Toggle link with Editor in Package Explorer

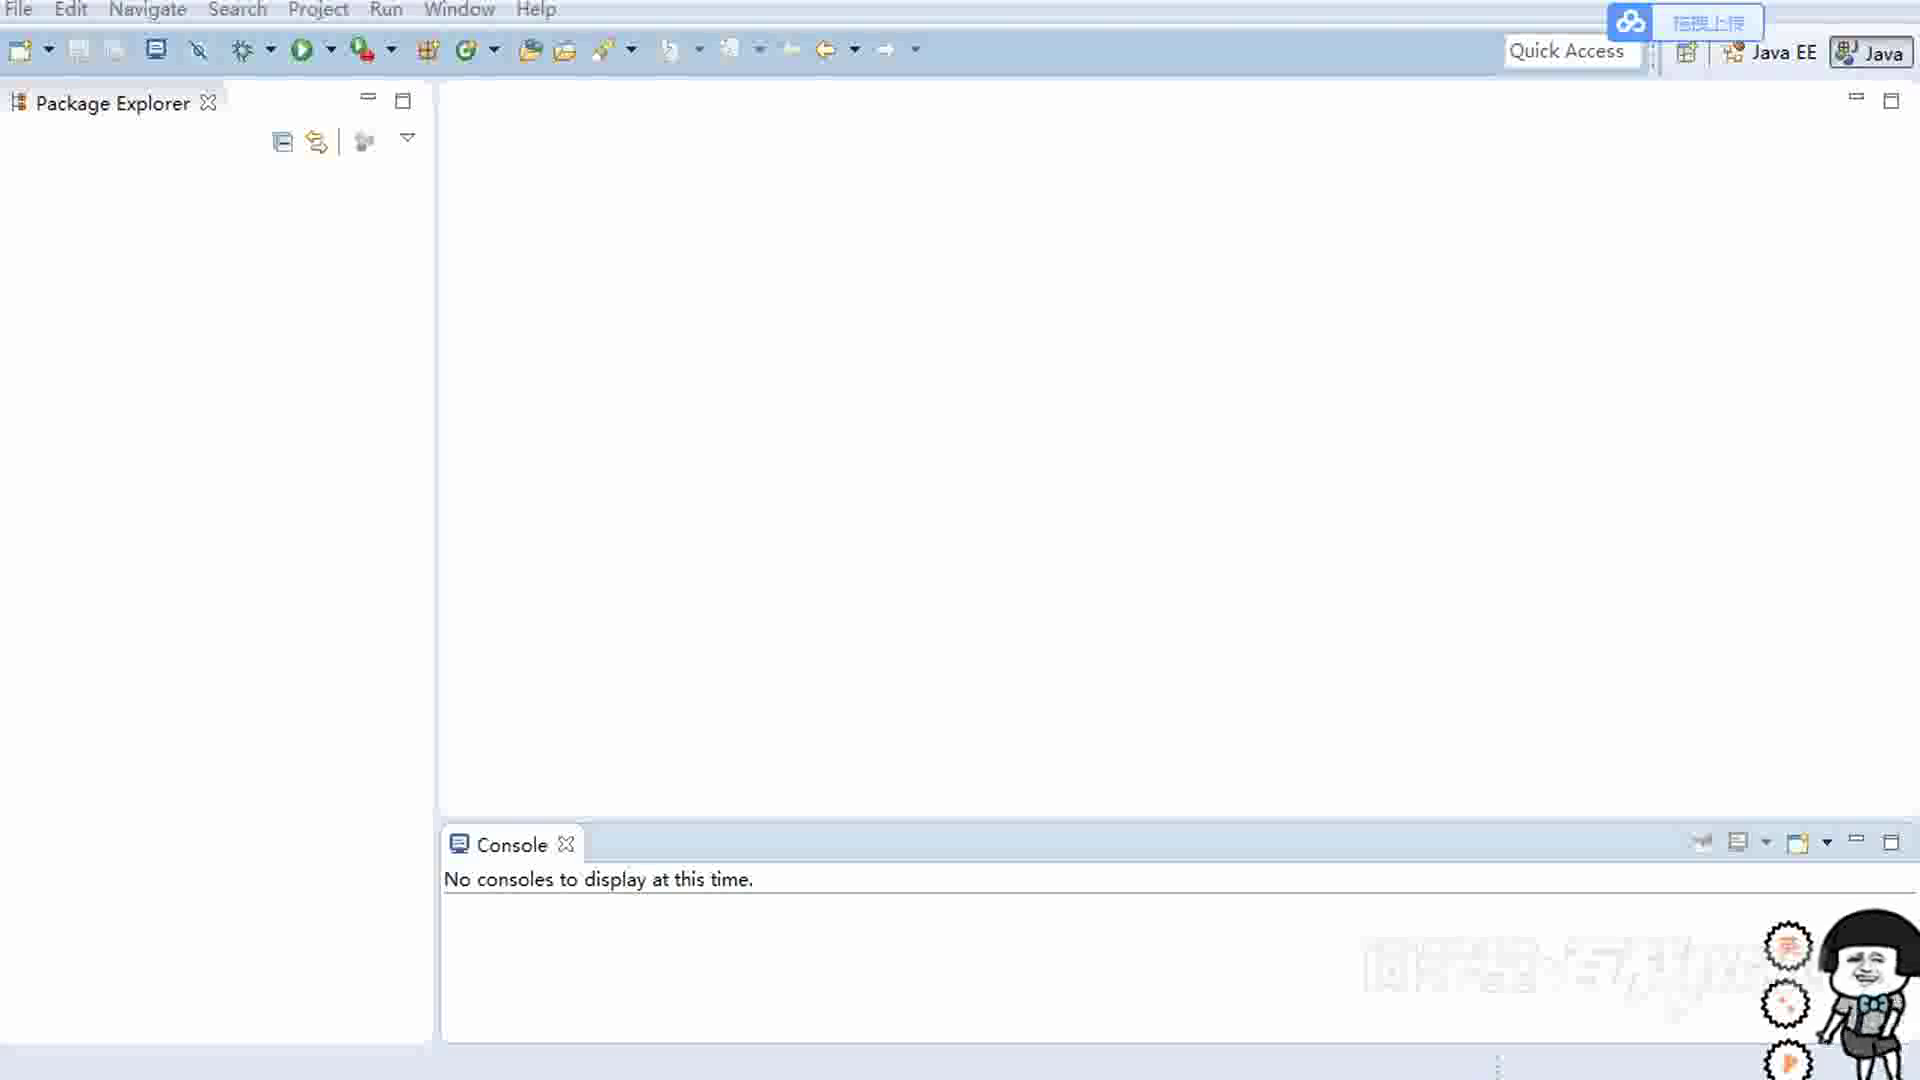(316, 141)
